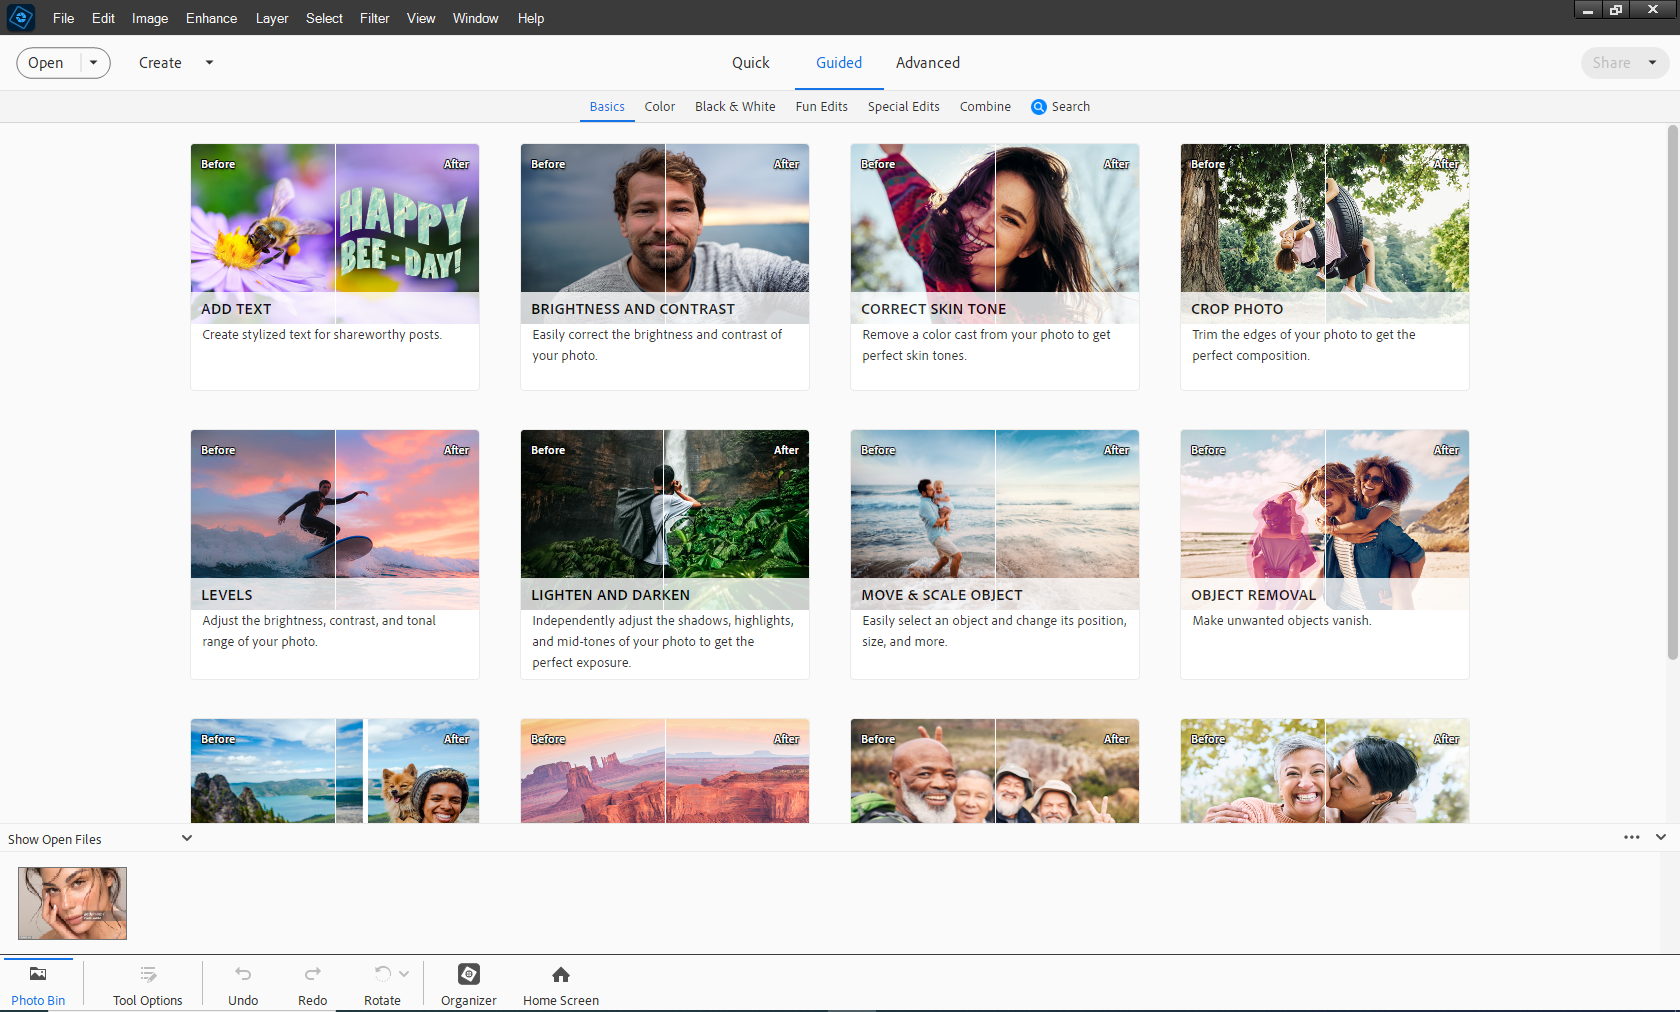Click the Undo icon
Viewport: 1680px width, 1012px height.
243,974
